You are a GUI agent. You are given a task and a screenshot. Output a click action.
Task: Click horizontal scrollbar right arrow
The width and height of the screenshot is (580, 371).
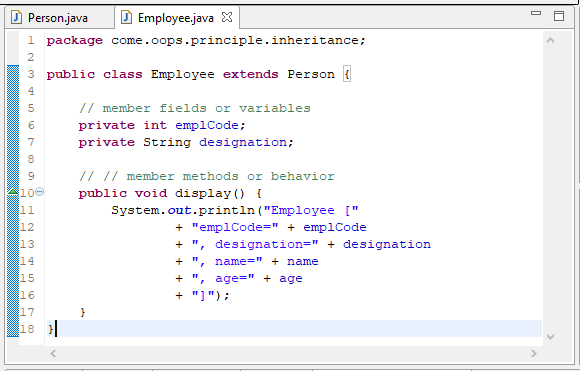tap(533, 354)
